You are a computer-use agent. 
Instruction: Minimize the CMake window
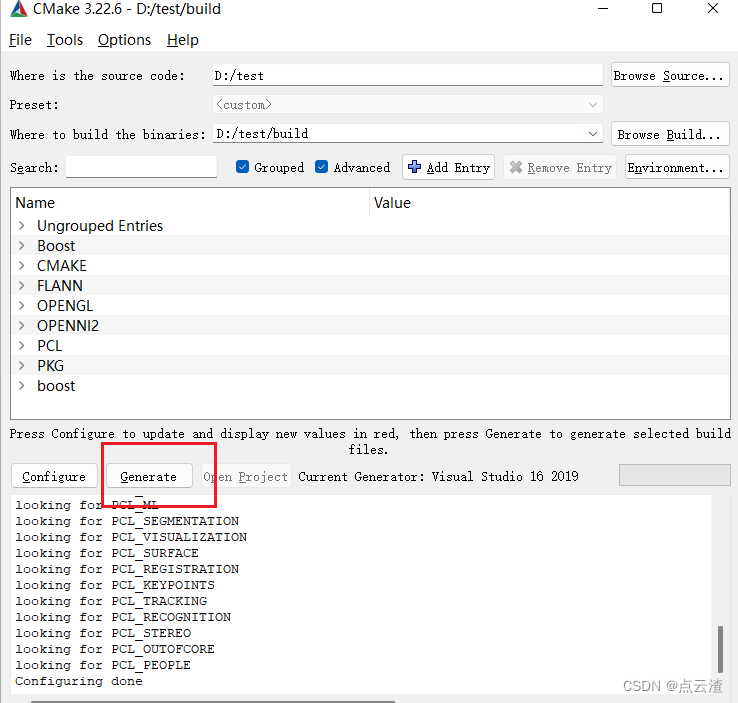[603, 8]
